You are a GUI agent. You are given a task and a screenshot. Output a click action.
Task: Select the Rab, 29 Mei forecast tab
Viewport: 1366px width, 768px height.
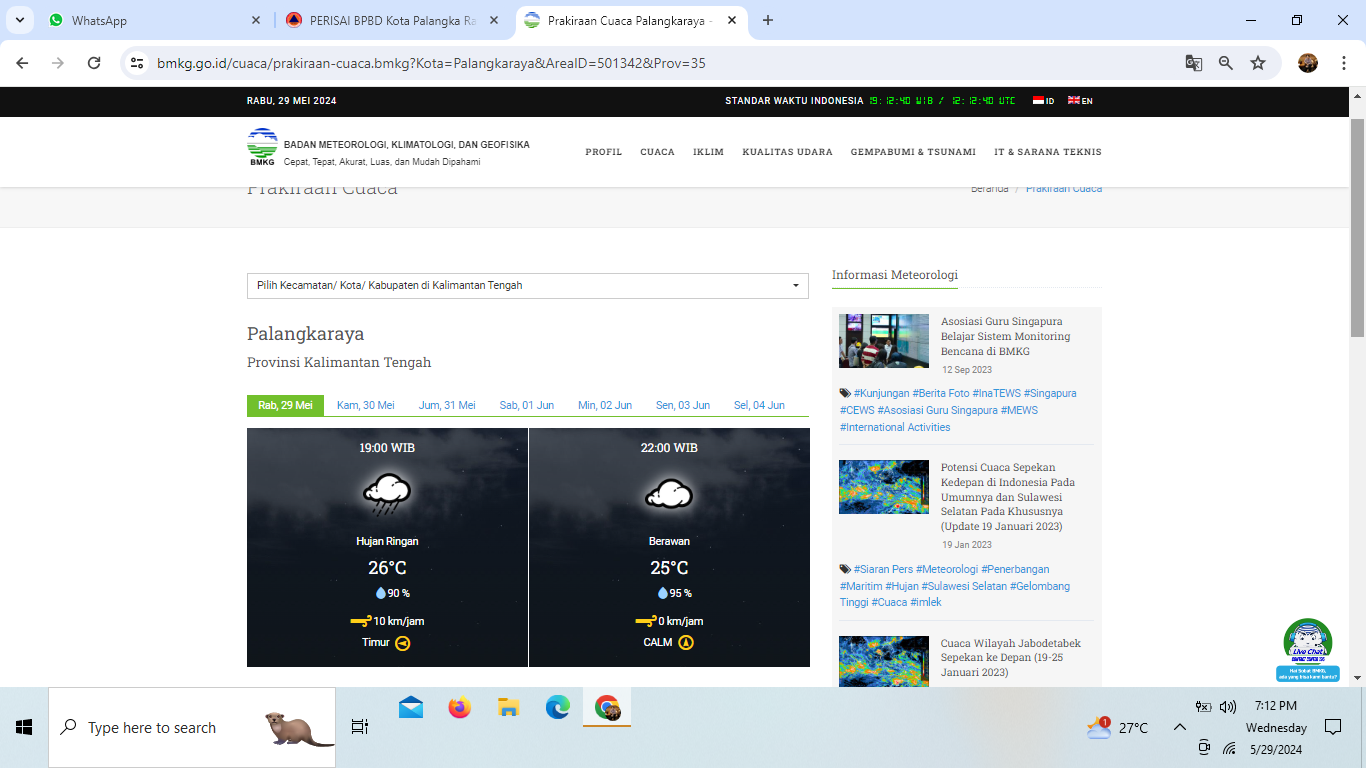point(285,405)
